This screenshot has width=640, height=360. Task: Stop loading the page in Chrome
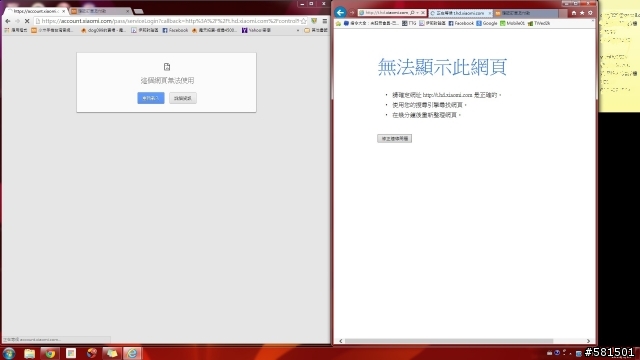tap(27, 21)
